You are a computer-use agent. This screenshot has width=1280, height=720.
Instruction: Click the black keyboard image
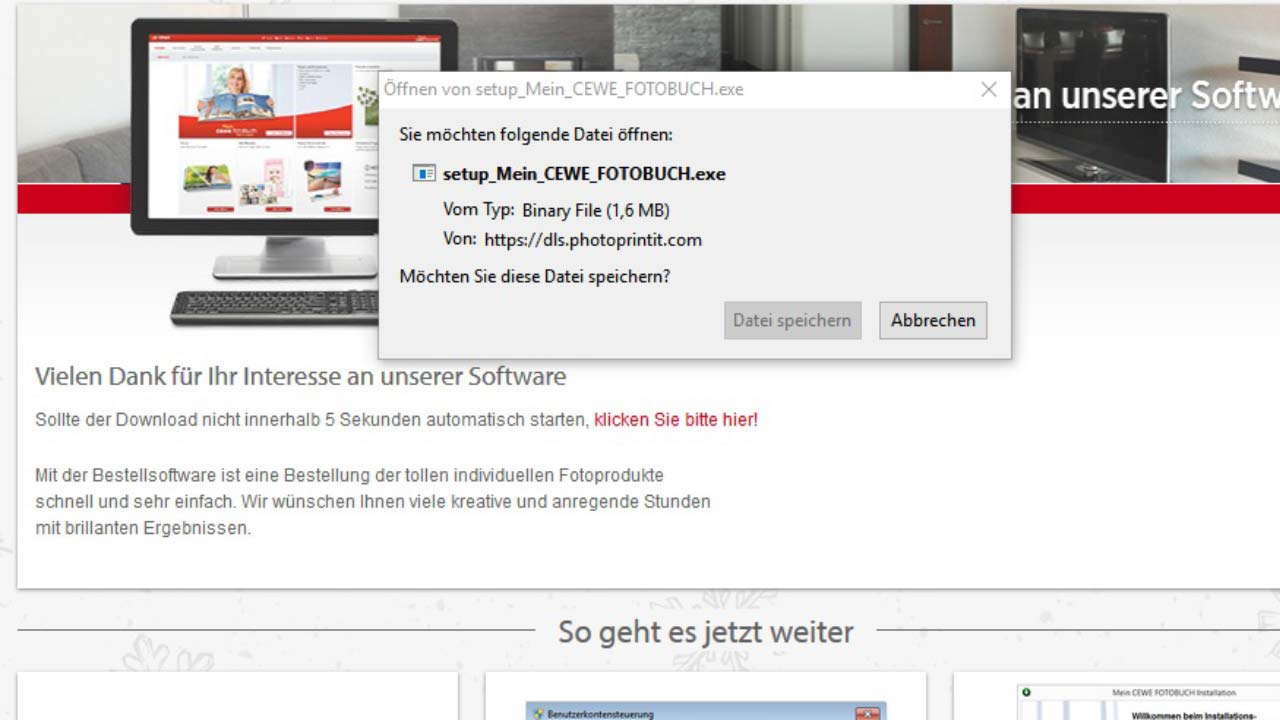(274, 305)
